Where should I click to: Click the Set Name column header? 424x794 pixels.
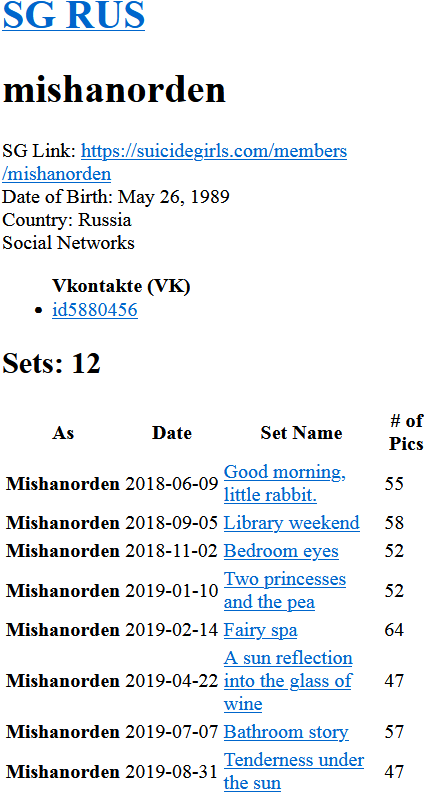(x=301, y=433)
